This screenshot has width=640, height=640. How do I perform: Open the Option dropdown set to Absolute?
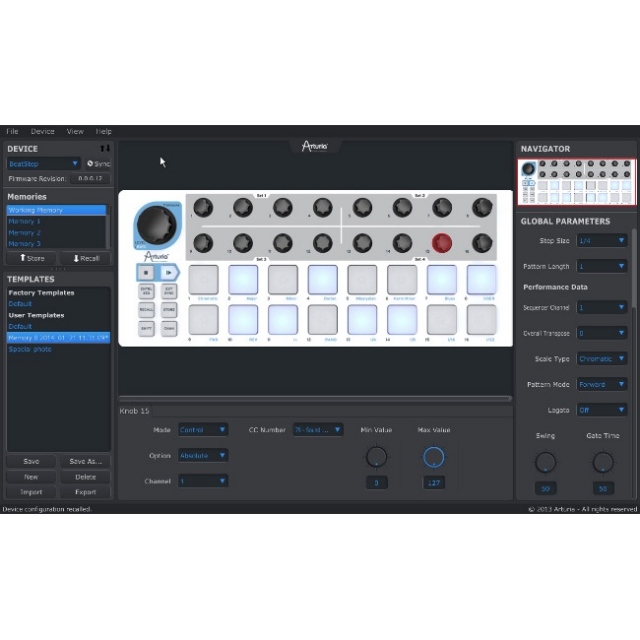[203, 456]
